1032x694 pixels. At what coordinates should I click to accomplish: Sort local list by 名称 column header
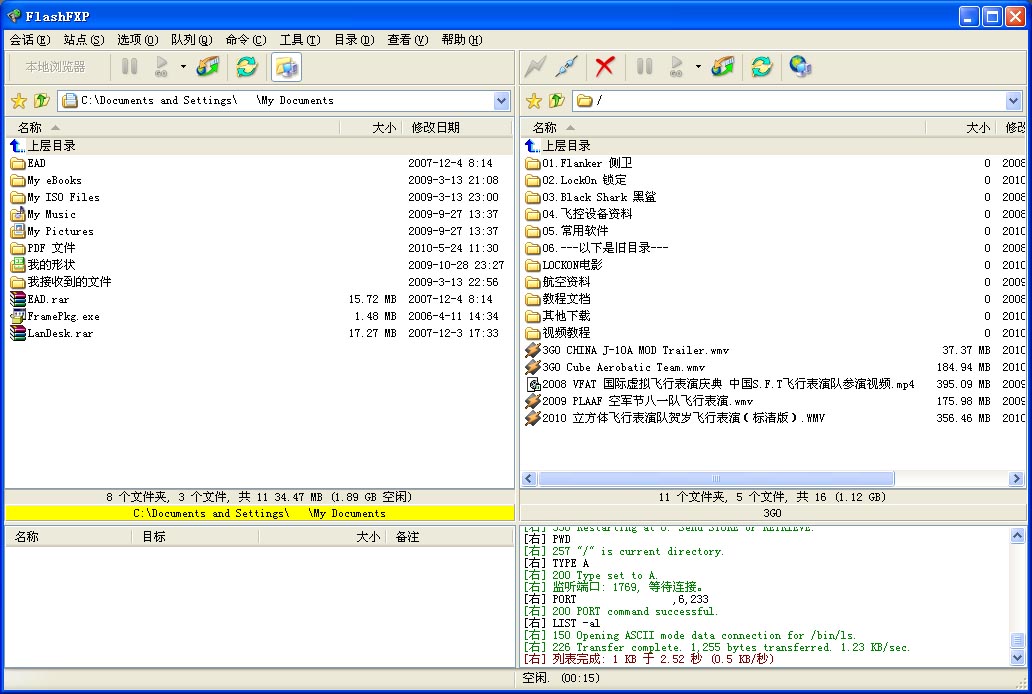tap(172, 128)
